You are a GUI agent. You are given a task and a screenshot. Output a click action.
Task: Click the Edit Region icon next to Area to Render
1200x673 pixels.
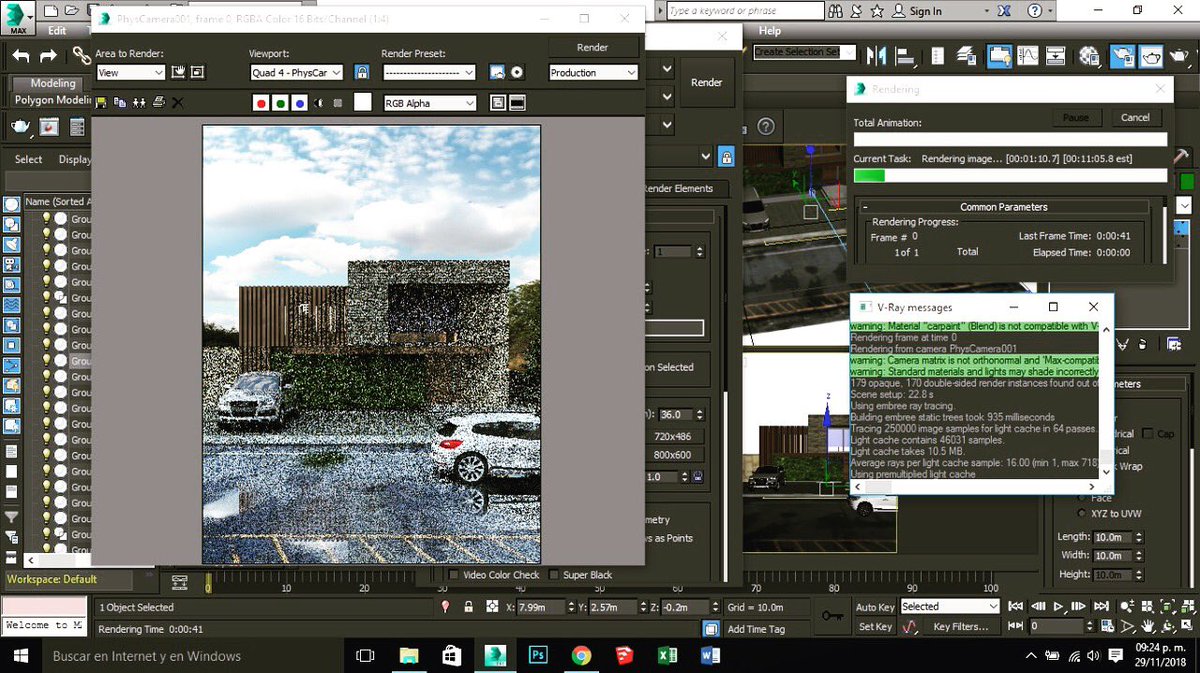(178, 72)
